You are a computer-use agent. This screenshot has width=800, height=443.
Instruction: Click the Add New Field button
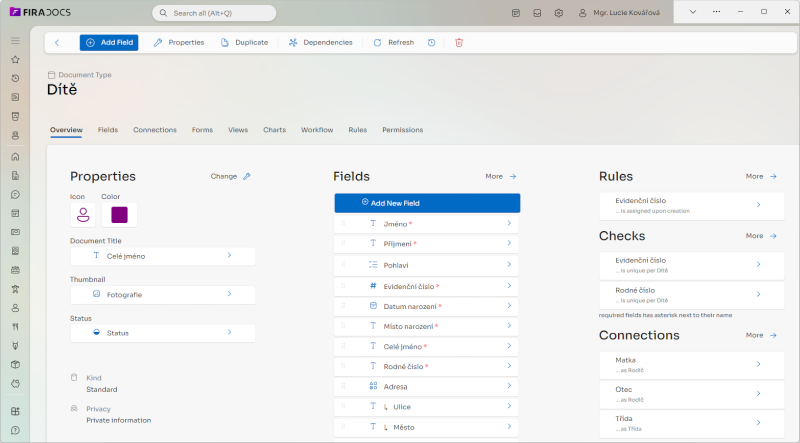[x=428, y=203]
